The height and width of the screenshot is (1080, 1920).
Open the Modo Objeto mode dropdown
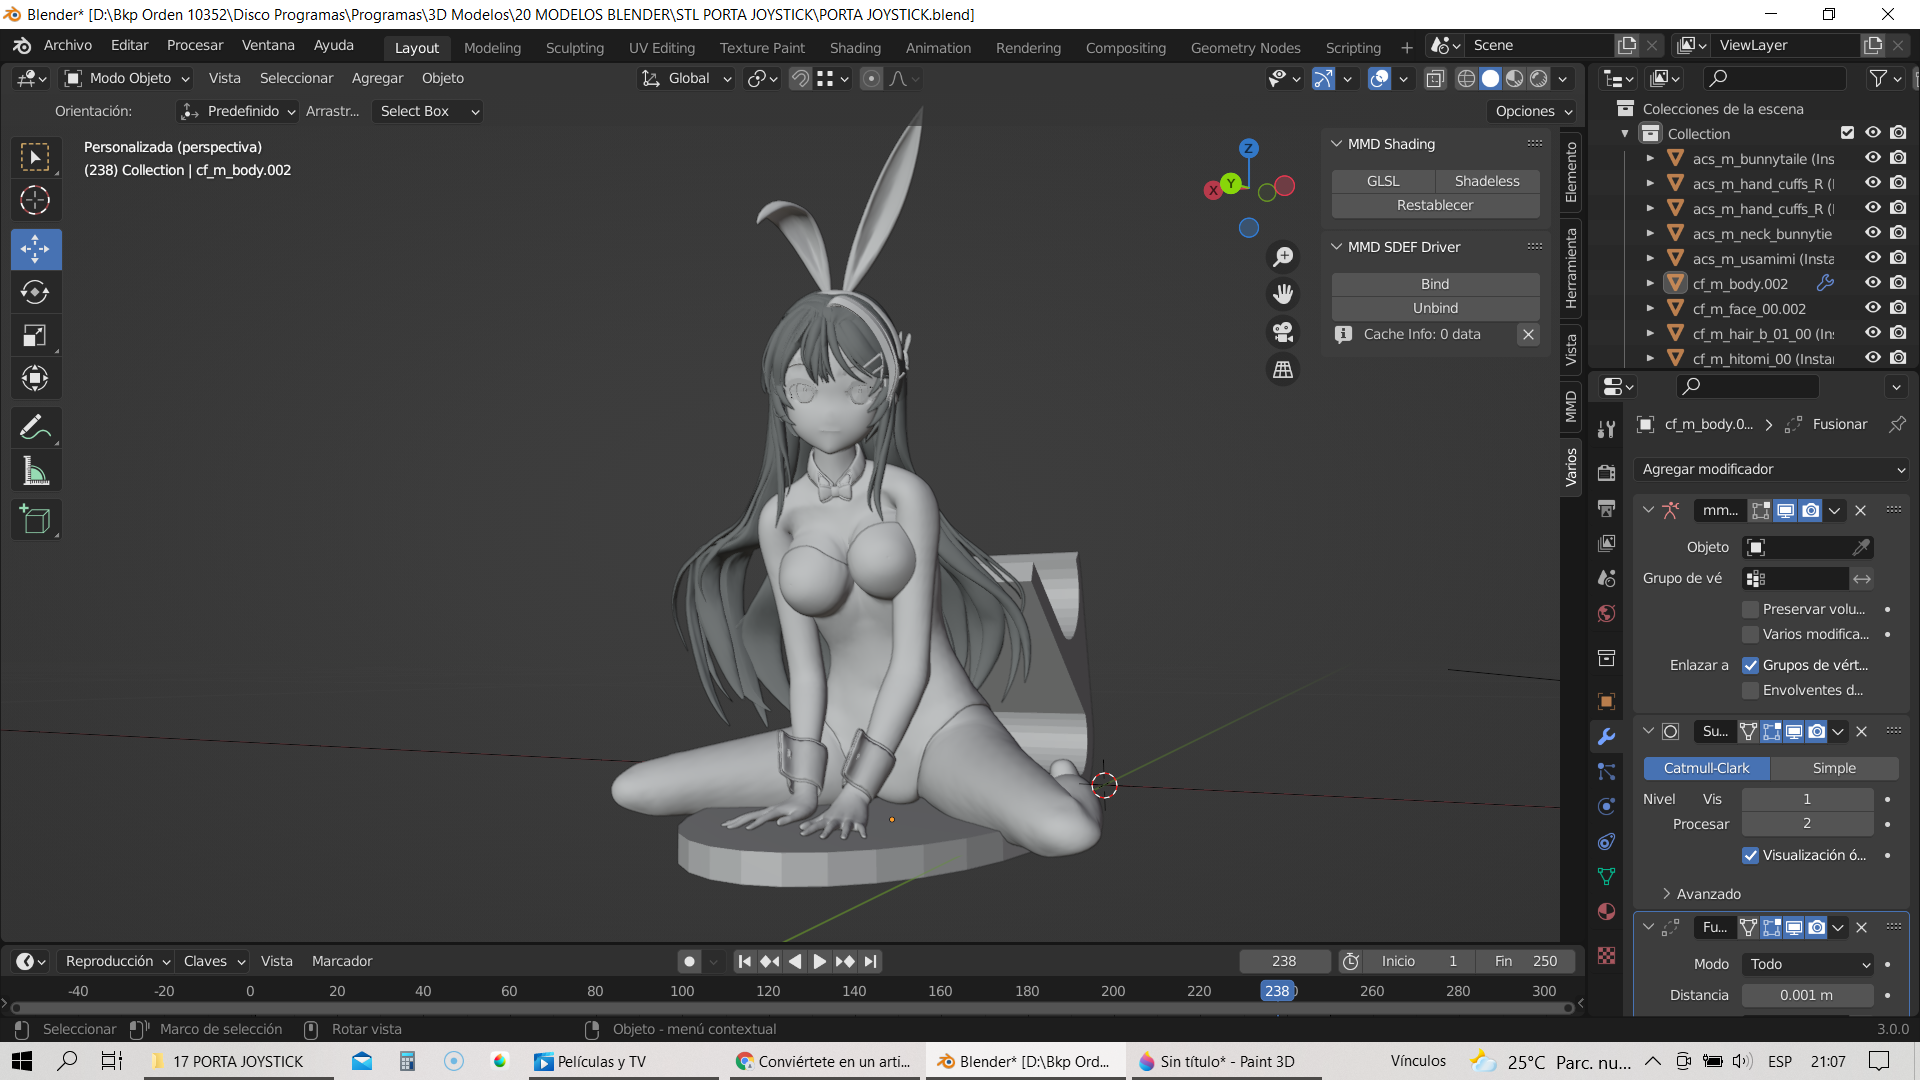pos(127,79)
